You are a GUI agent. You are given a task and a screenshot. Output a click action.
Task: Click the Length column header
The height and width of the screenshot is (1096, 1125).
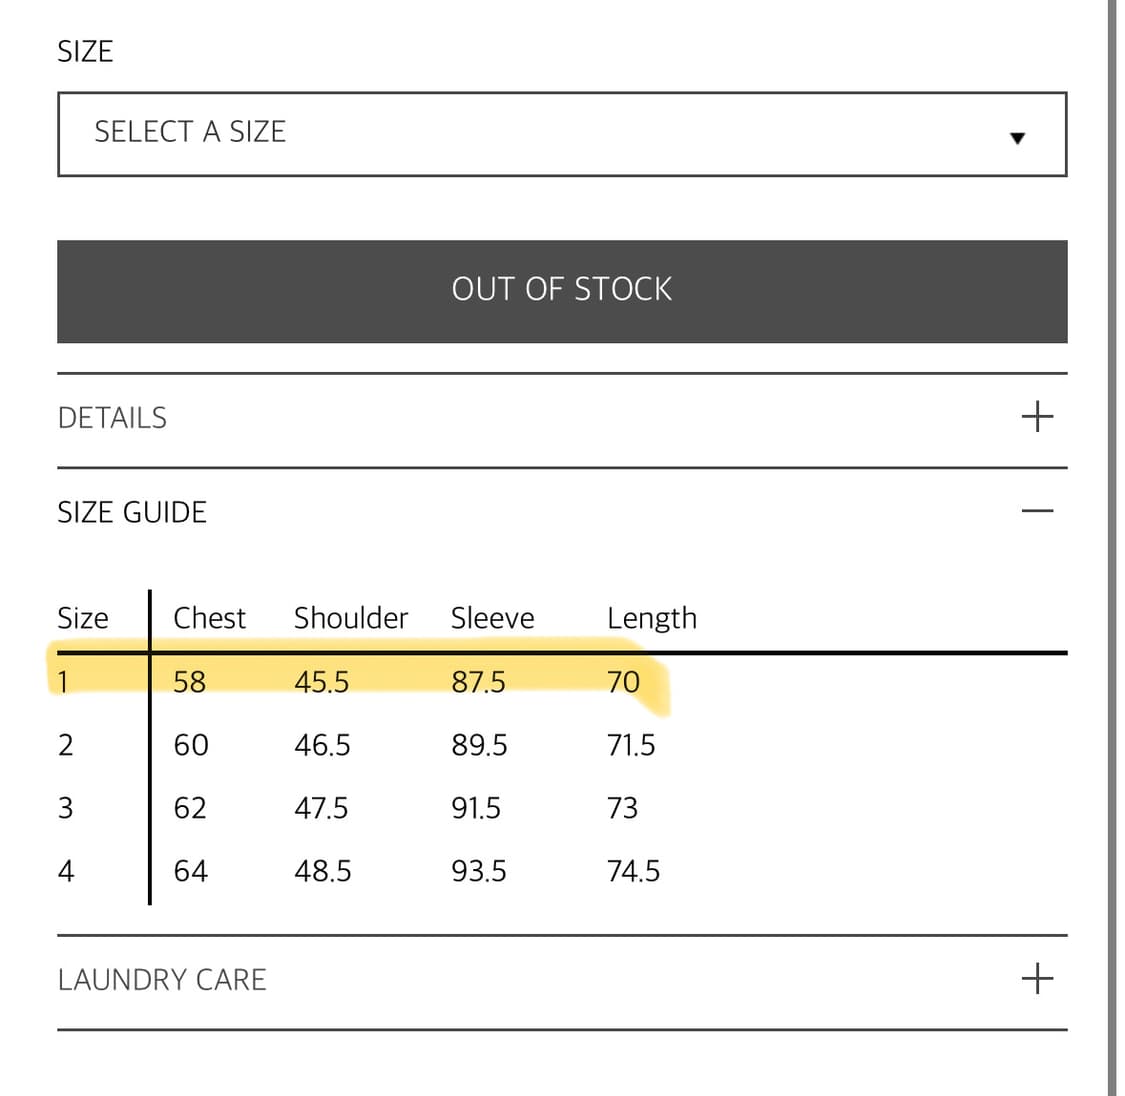[x=651, y=618]
